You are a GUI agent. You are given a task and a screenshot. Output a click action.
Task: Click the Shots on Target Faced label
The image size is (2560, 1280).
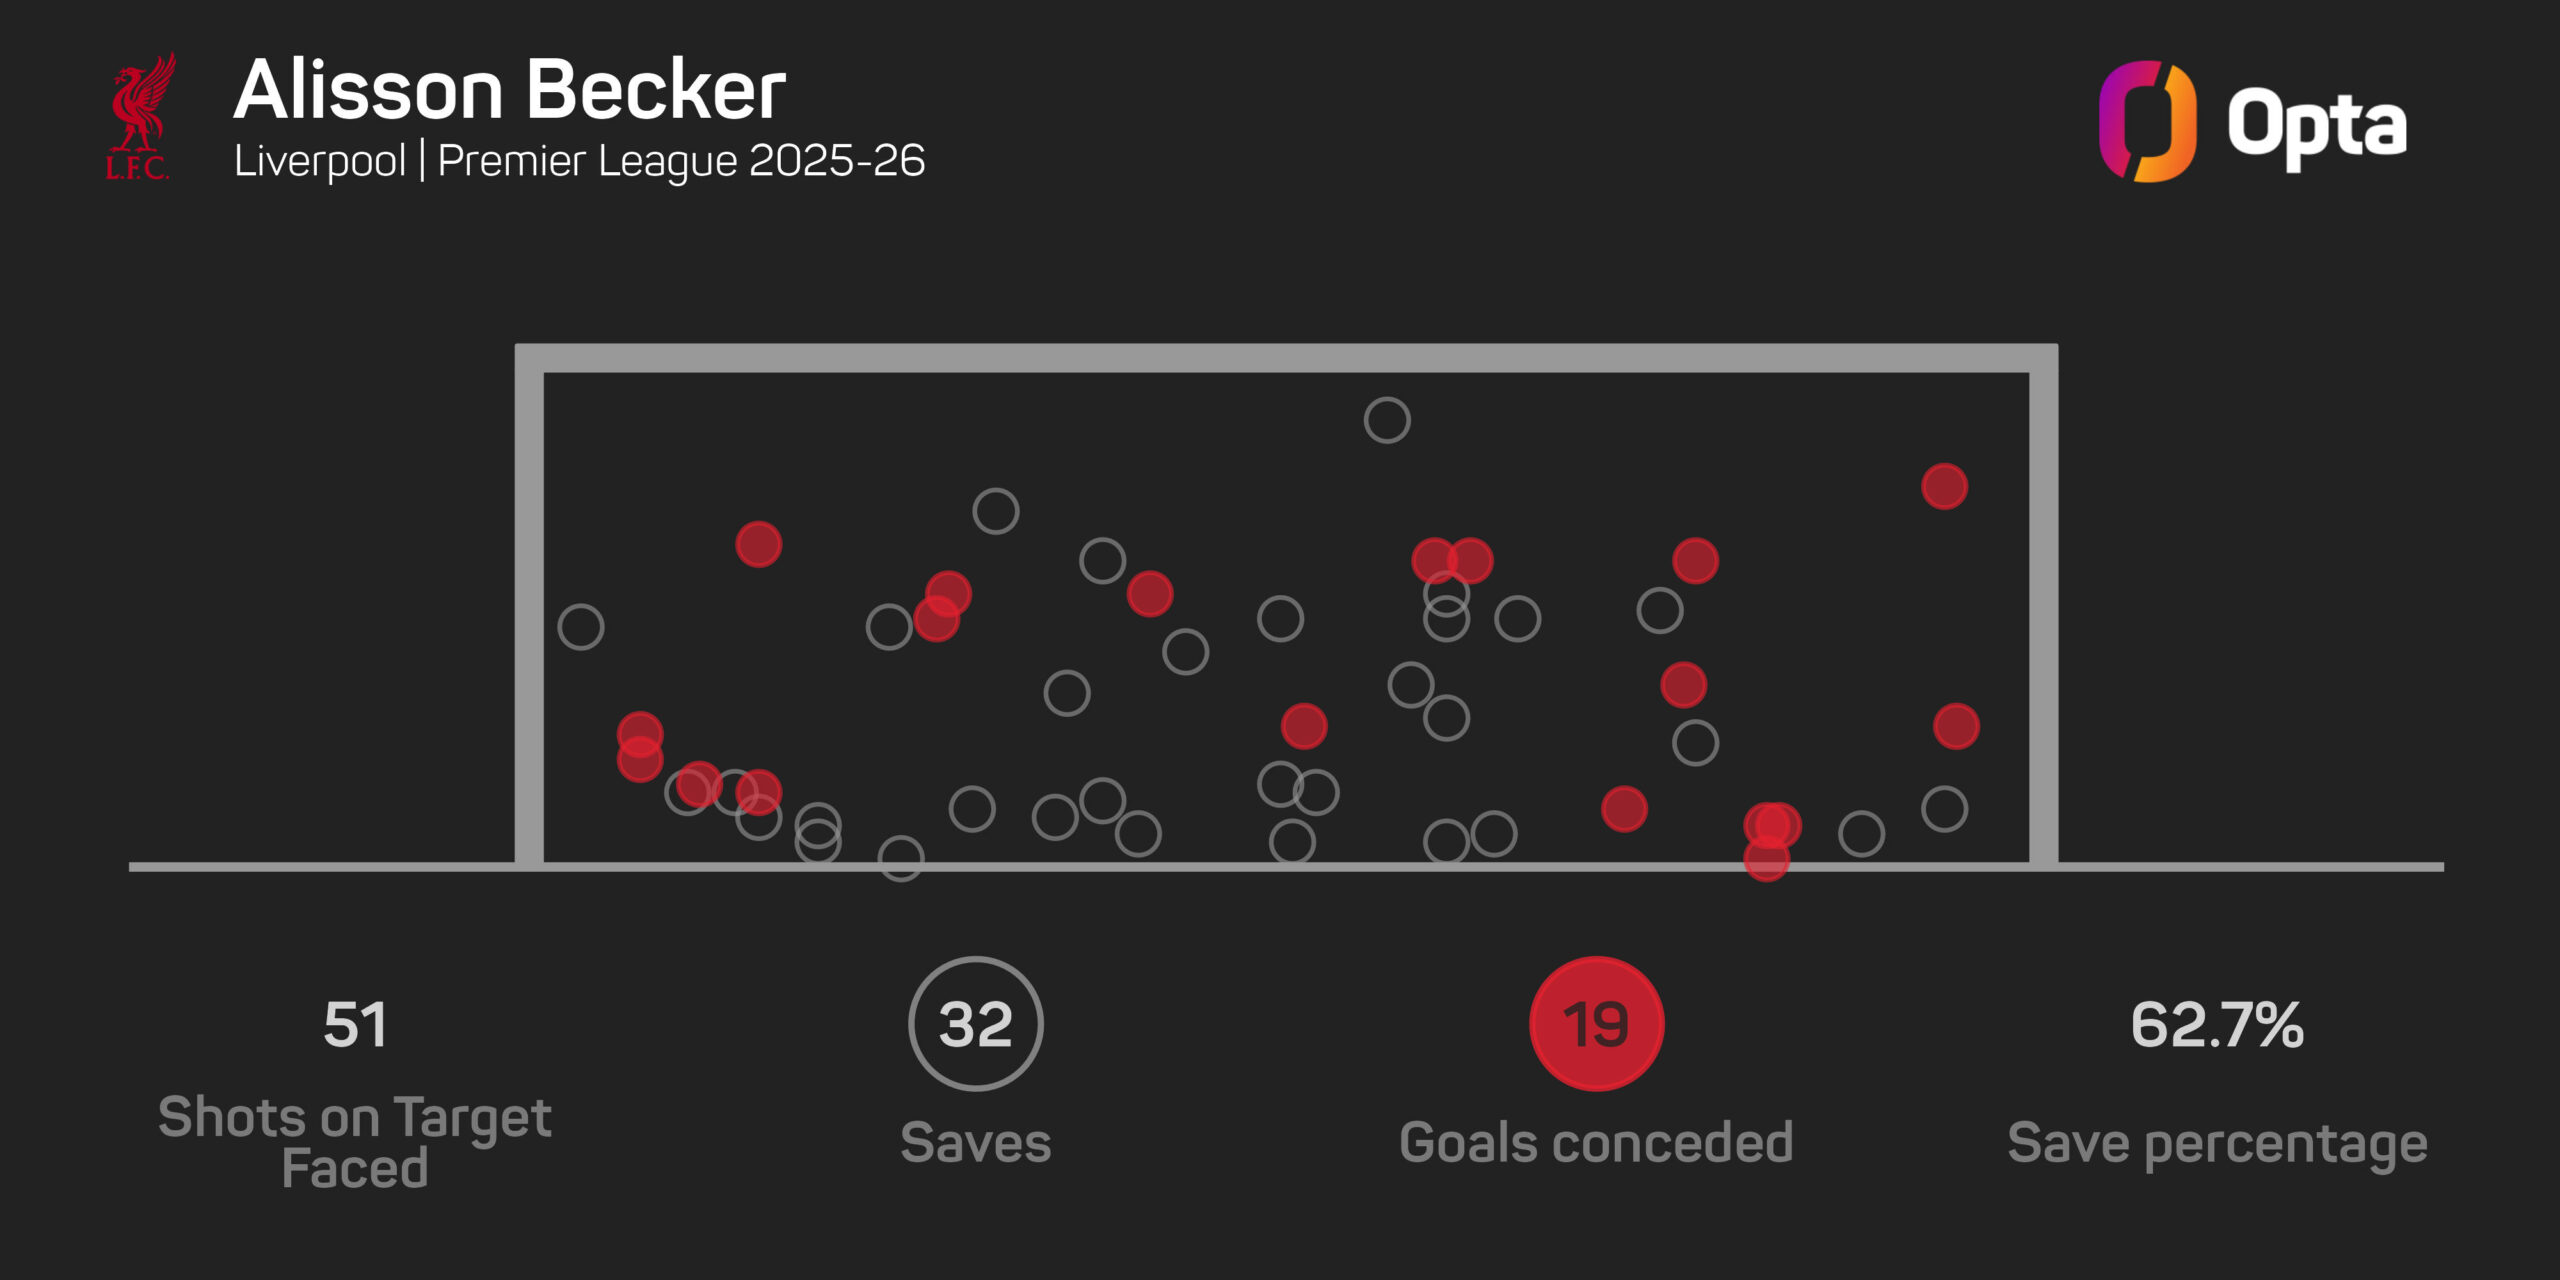pyautogui.click(x=355, y=1142)
